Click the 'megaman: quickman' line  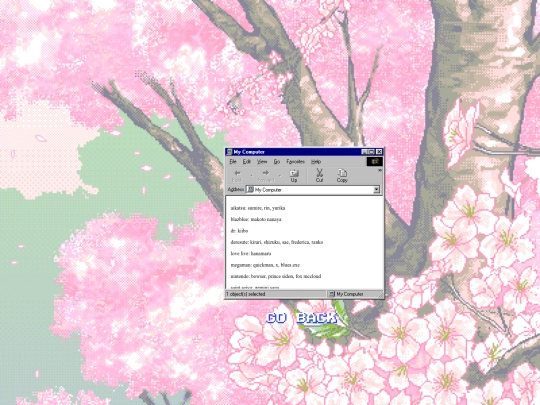tap(265, 265)
